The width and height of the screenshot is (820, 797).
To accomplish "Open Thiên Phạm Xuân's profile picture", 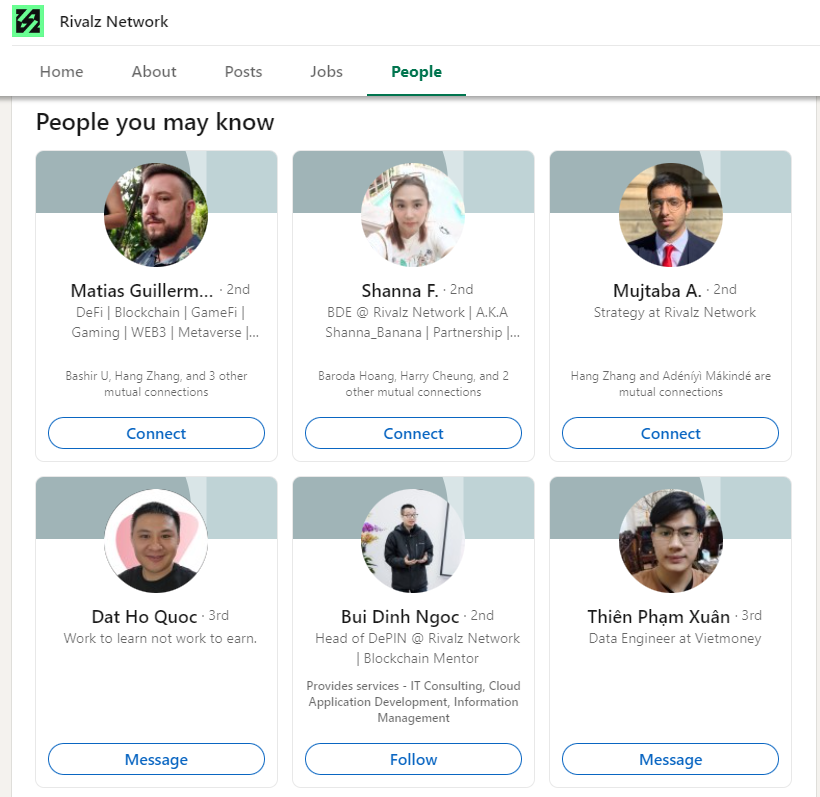I will click(x=670, y=541).
